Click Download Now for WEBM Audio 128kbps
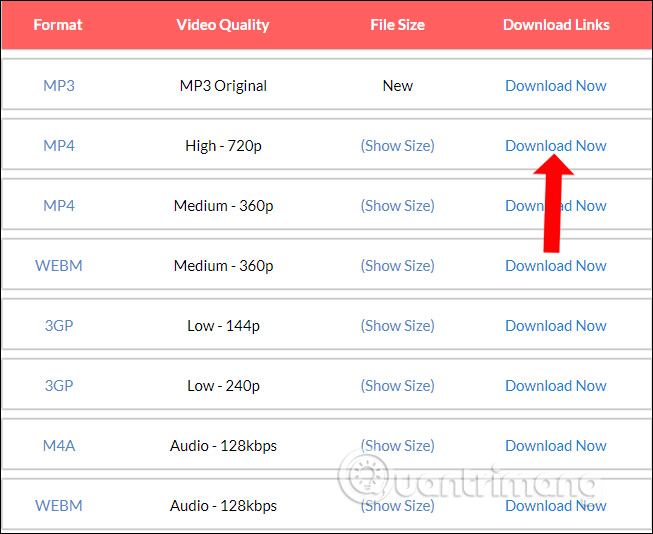 [556, 506]
